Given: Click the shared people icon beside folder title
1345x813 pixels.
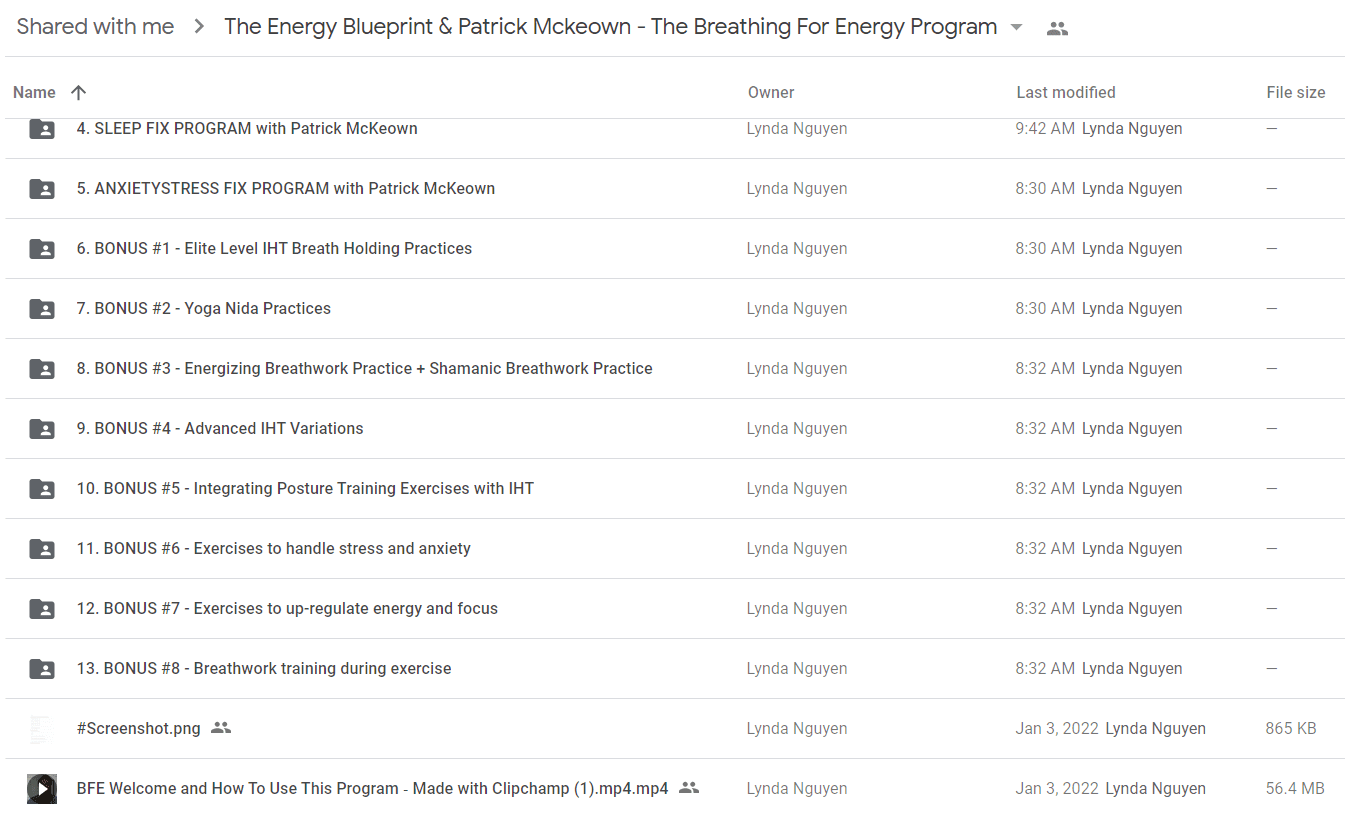Looking at the screenshot, I should (x=1057, y=28).
